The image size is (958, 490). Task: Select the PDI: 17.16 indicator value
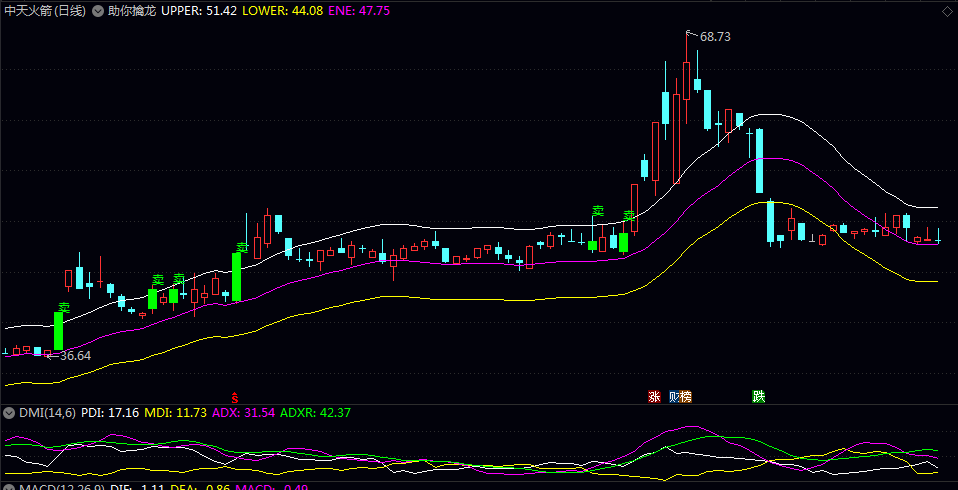[x=110, y=412]
